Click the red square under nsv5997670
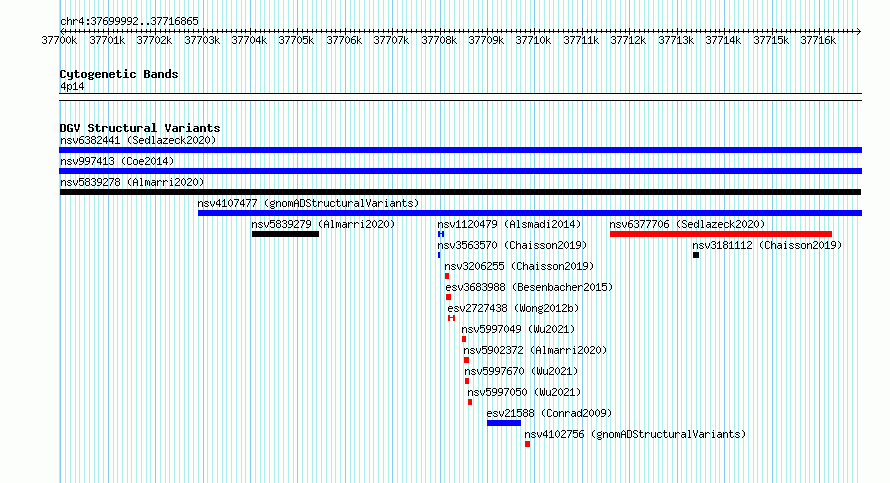Screen dimensions: 890x483 coord(467,381)
